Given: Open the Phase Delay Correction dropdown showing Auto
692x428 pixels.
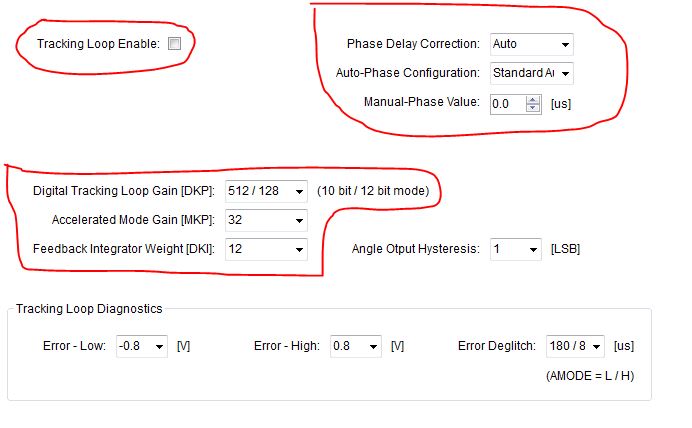Looking at the screenshot, I should click(x=531, y=44).
